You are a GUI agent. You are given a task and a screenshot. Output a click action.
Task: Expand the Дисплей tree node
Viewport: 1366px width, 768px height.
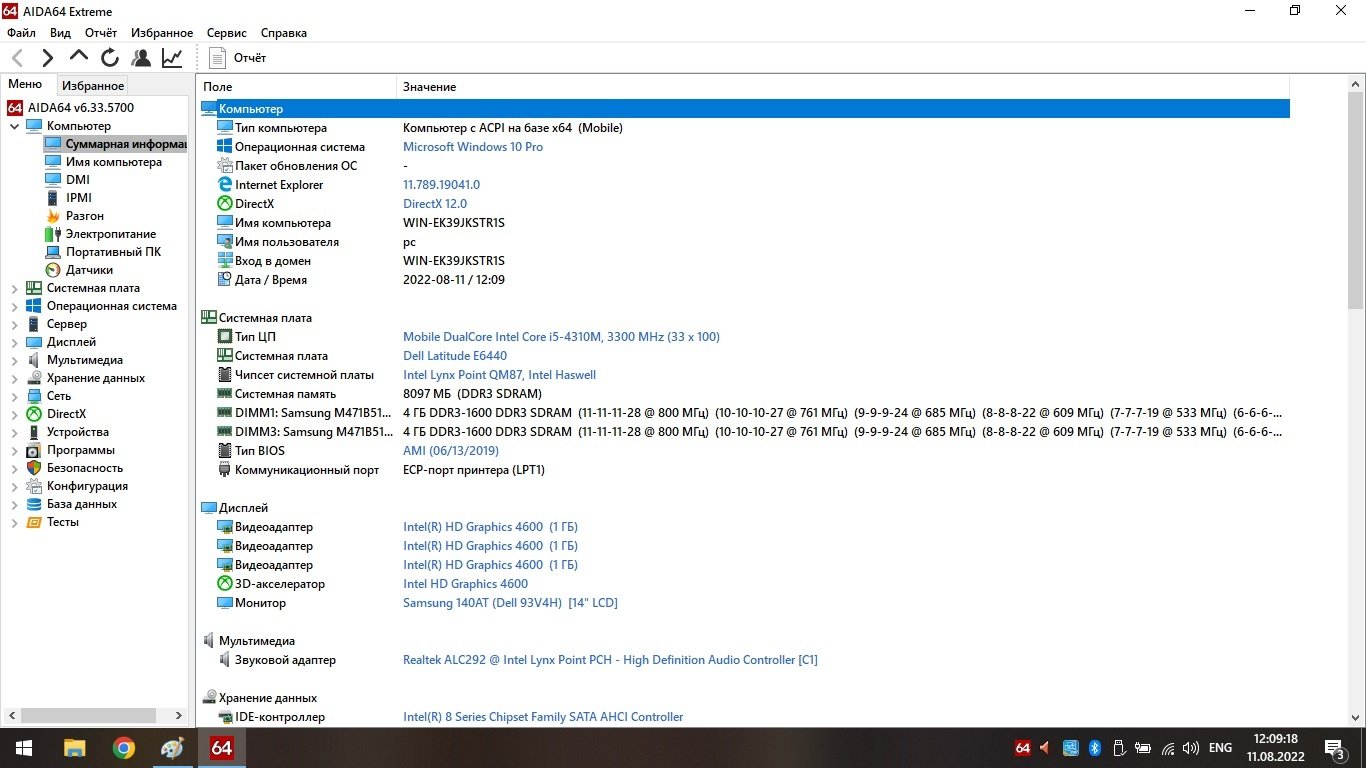coord(14,342)
